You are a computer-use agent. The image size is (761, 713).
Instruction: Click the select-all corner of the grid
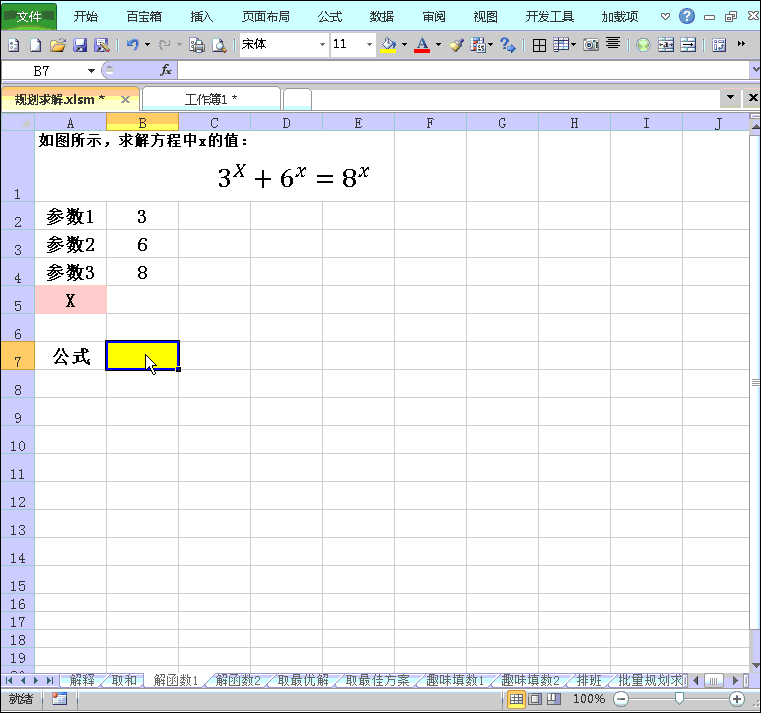(x=18, y=122)
